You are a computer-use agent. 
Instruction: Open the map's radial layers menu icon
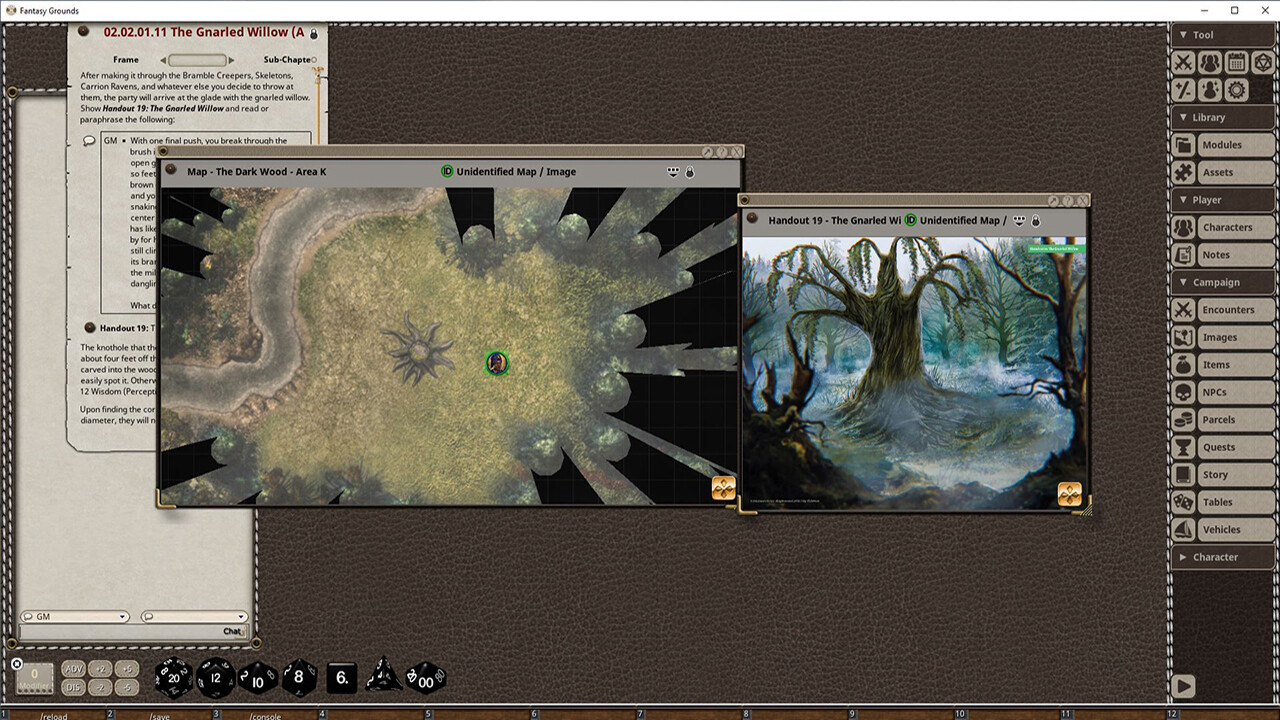click(723, 488)
